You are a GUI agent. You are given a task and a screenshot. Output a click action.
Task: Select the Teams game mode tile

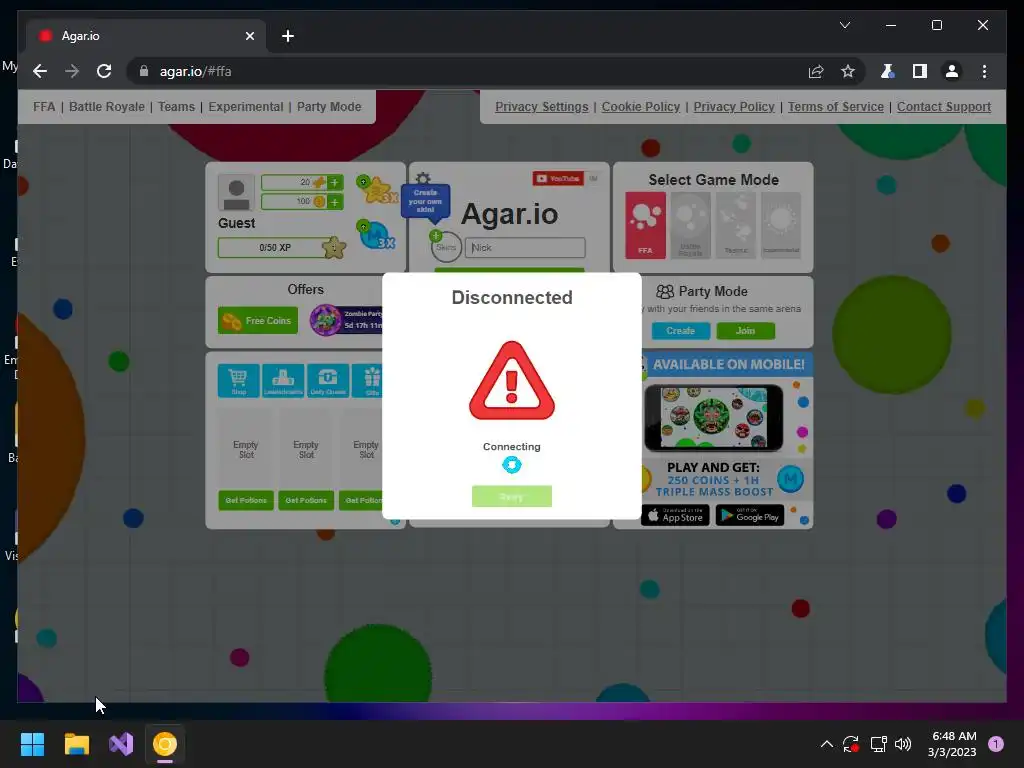[736, 225]
